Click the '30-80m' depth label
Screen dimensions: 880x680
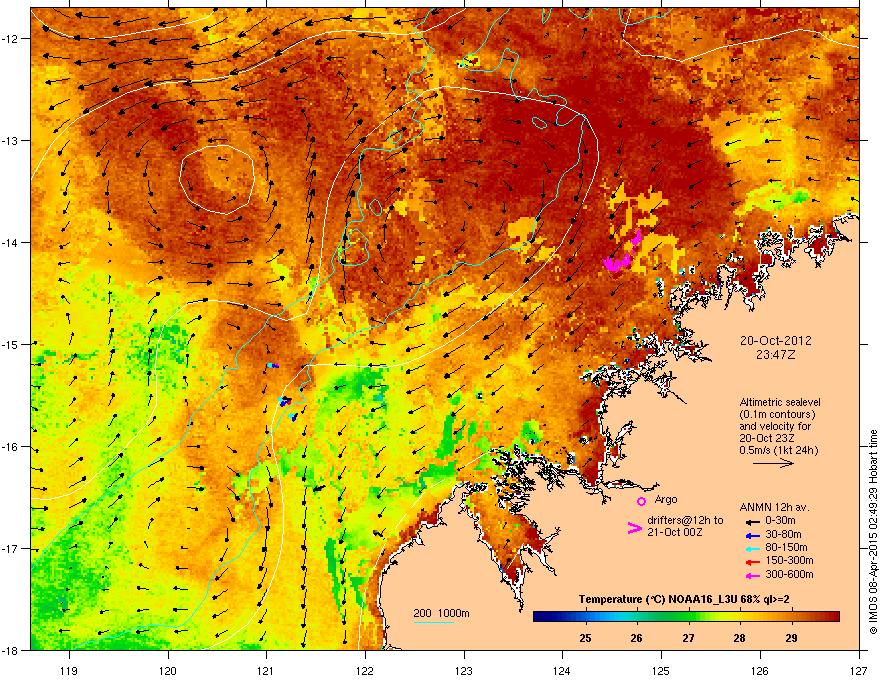783,534
